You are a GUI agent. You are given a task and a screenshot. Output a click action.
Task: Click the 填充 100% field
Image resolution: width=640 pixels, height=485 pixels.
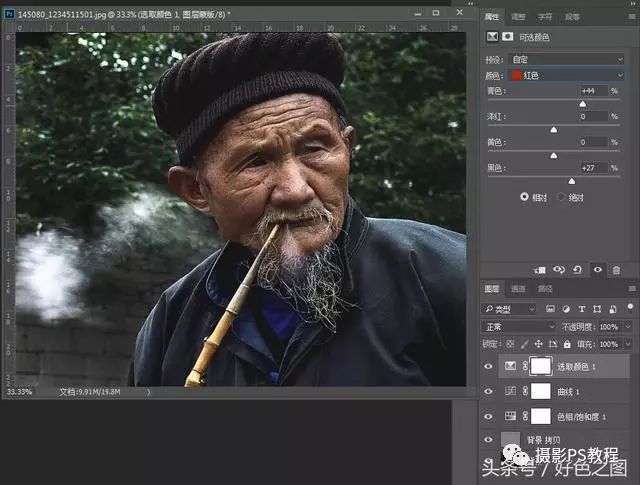[609, 344]
